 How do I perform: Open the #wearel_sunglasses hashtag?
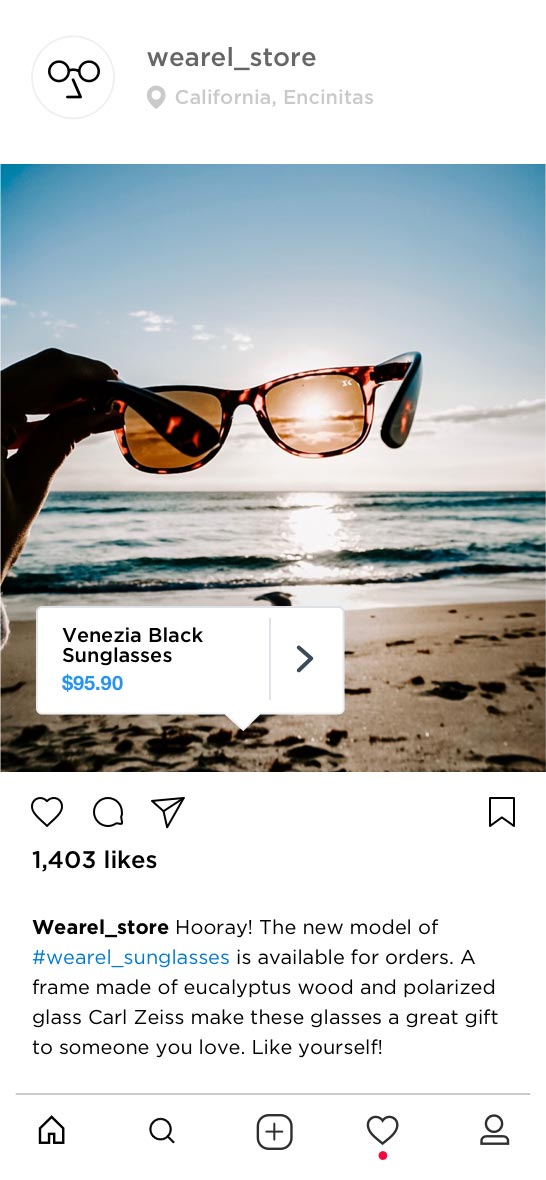[131, 957]
